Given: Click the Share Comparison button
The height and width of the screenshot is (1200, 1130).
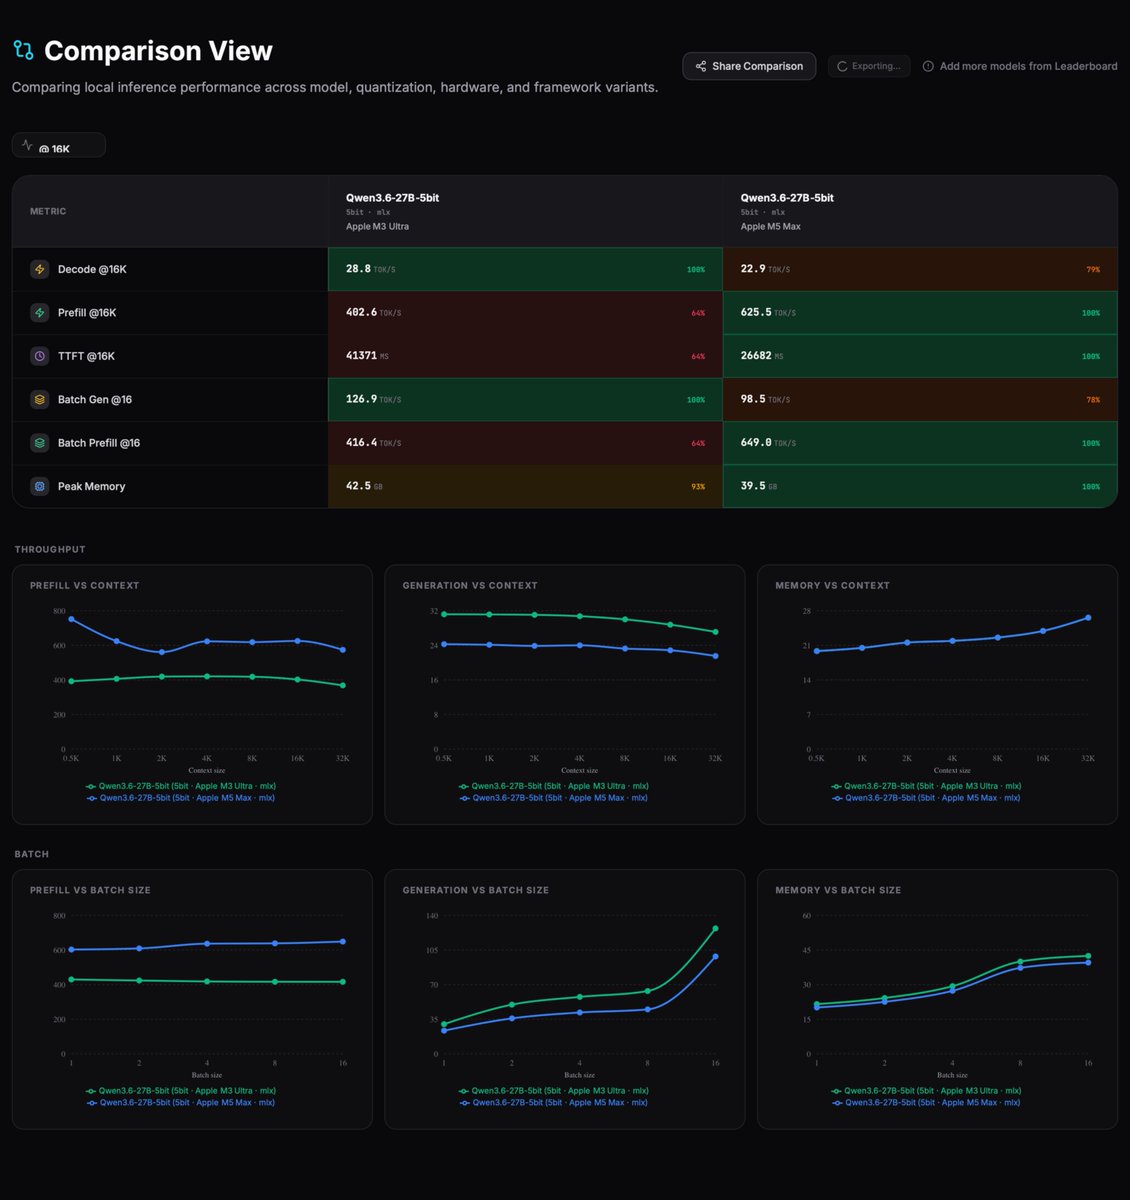Looking at the screenshot, I should (749, 66).
